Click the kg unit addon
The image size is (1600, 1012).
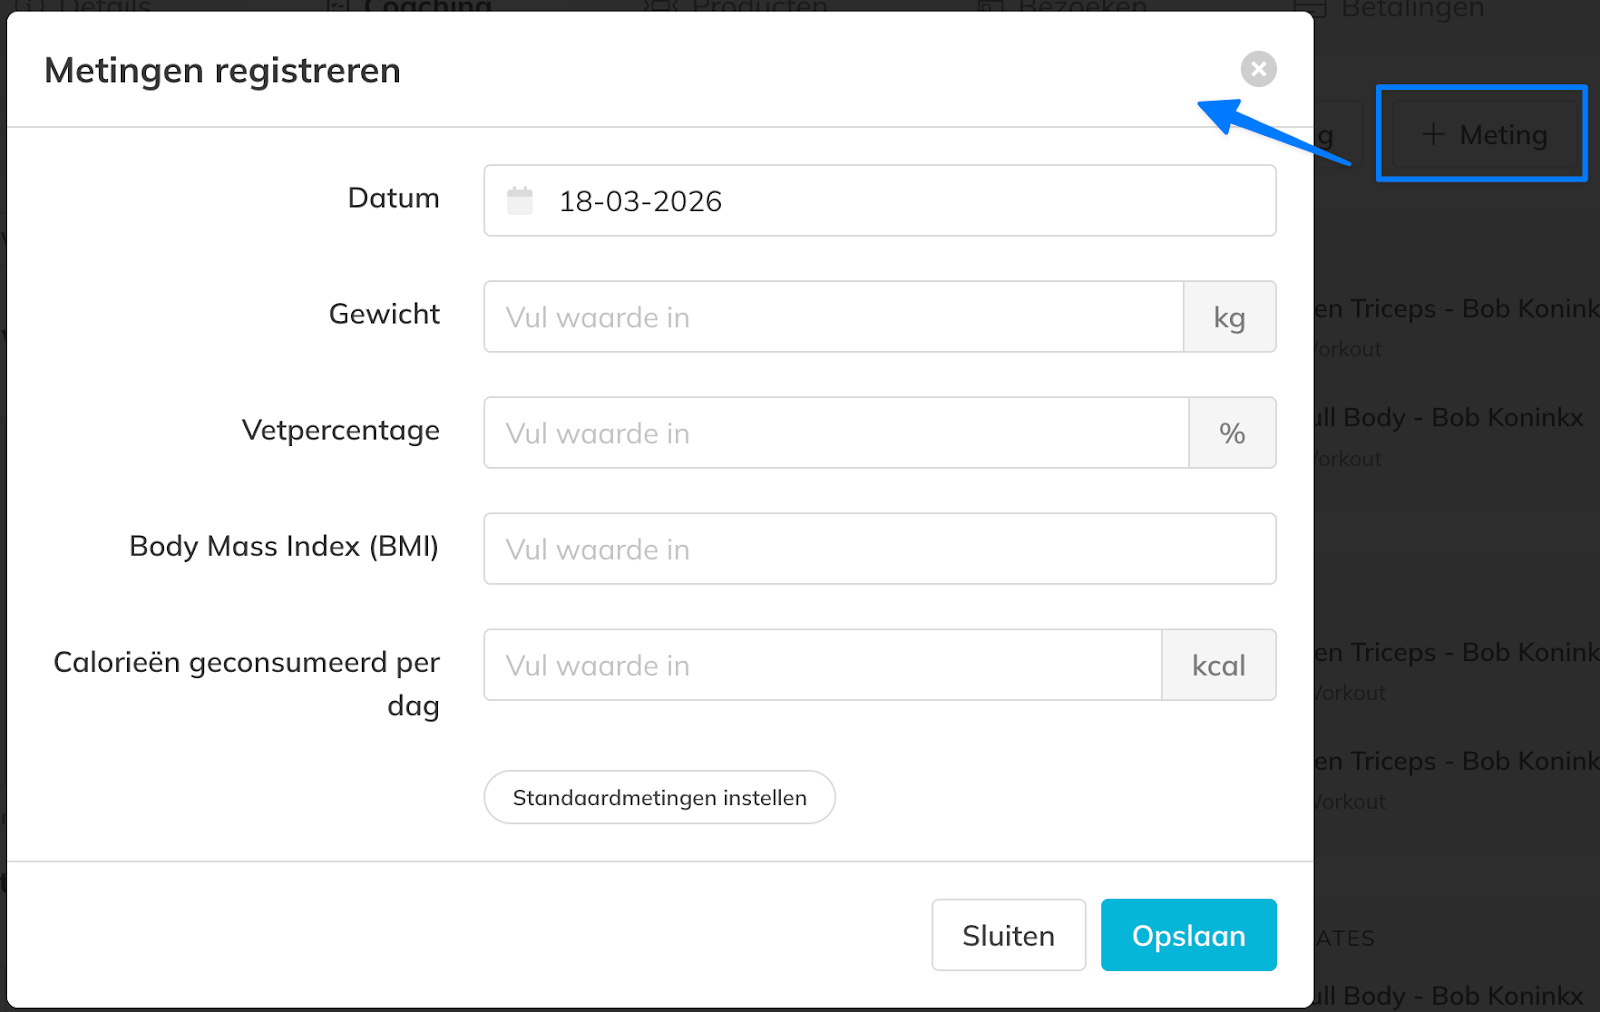click(x=1229, y=317)
